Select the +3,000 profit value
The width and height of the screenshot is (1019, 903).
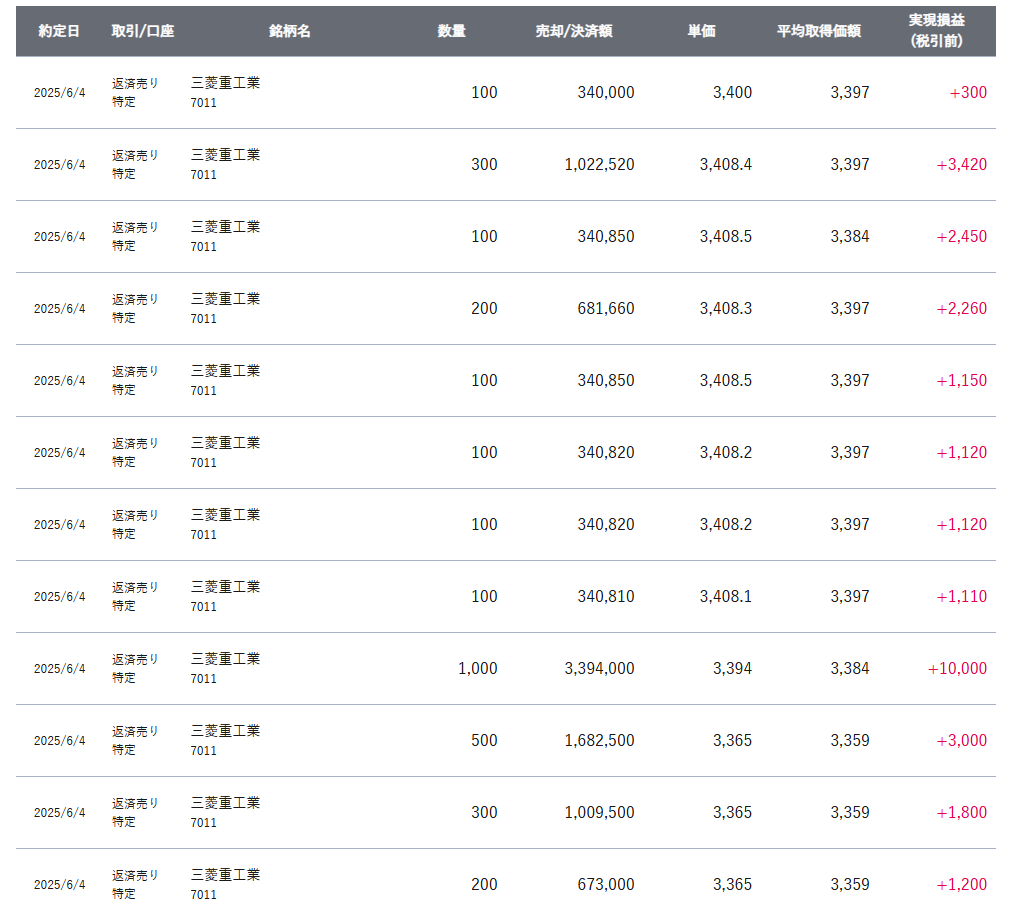tap(962, 741)
